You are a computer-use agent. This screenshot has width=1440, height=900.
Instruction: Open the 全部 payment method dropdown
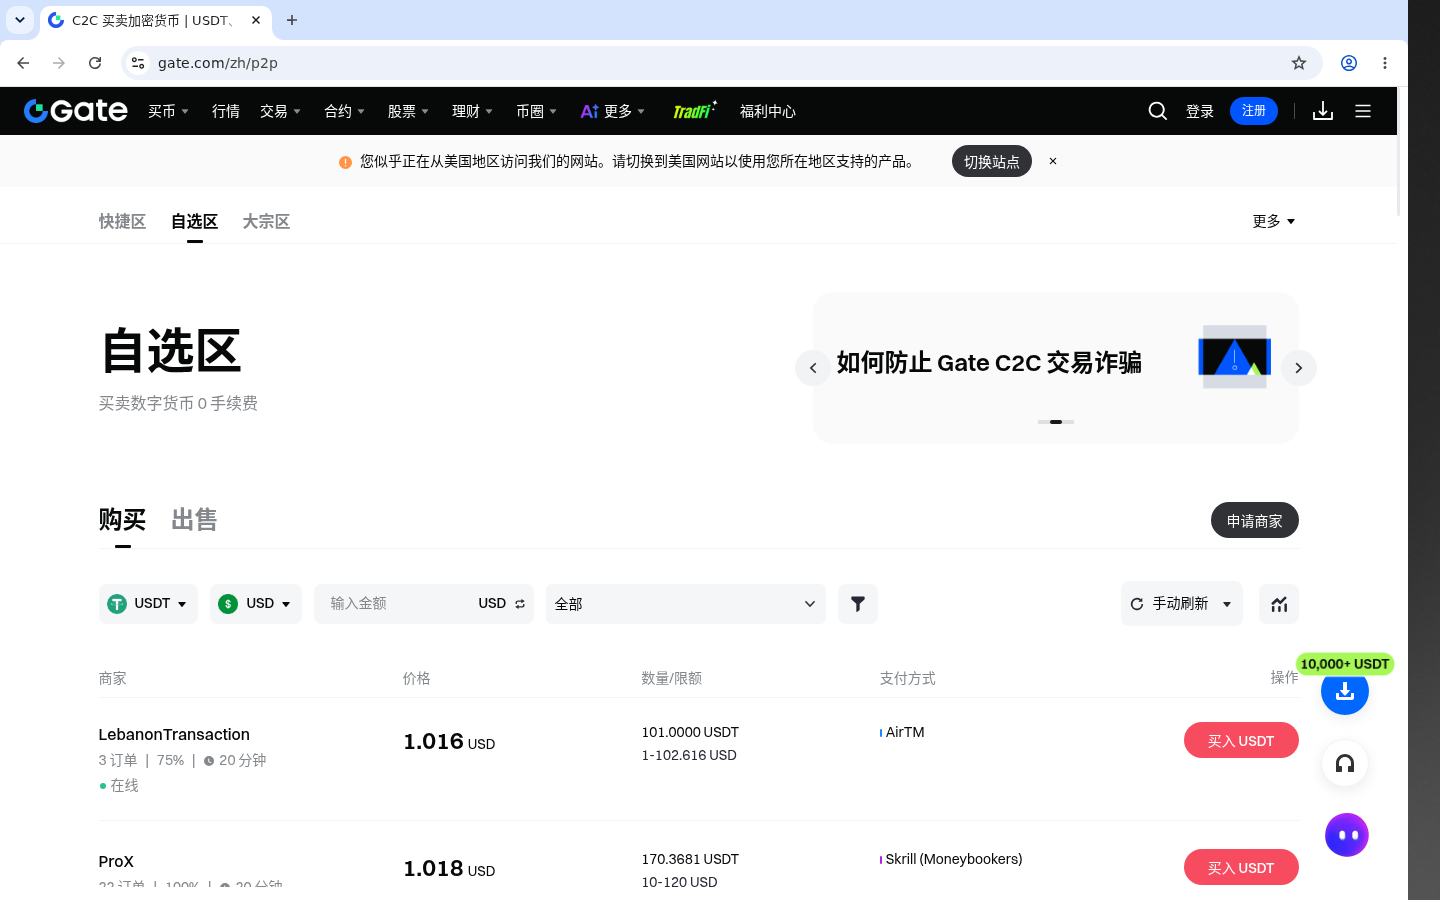686,604
